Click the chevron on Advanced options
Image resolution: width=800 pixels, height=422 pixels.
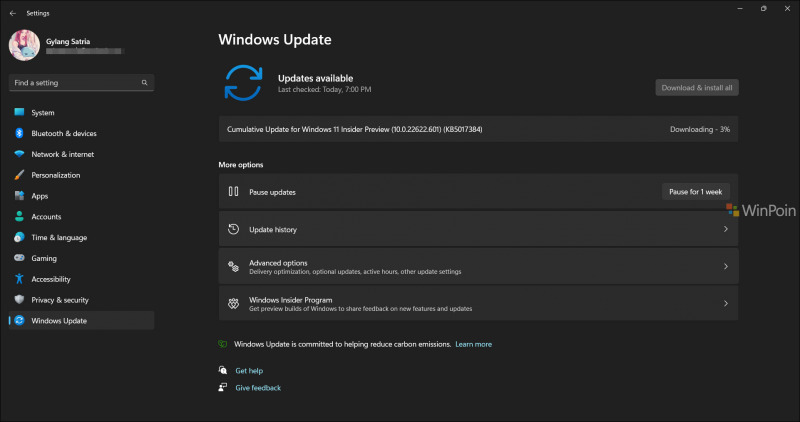coord(726,266)
